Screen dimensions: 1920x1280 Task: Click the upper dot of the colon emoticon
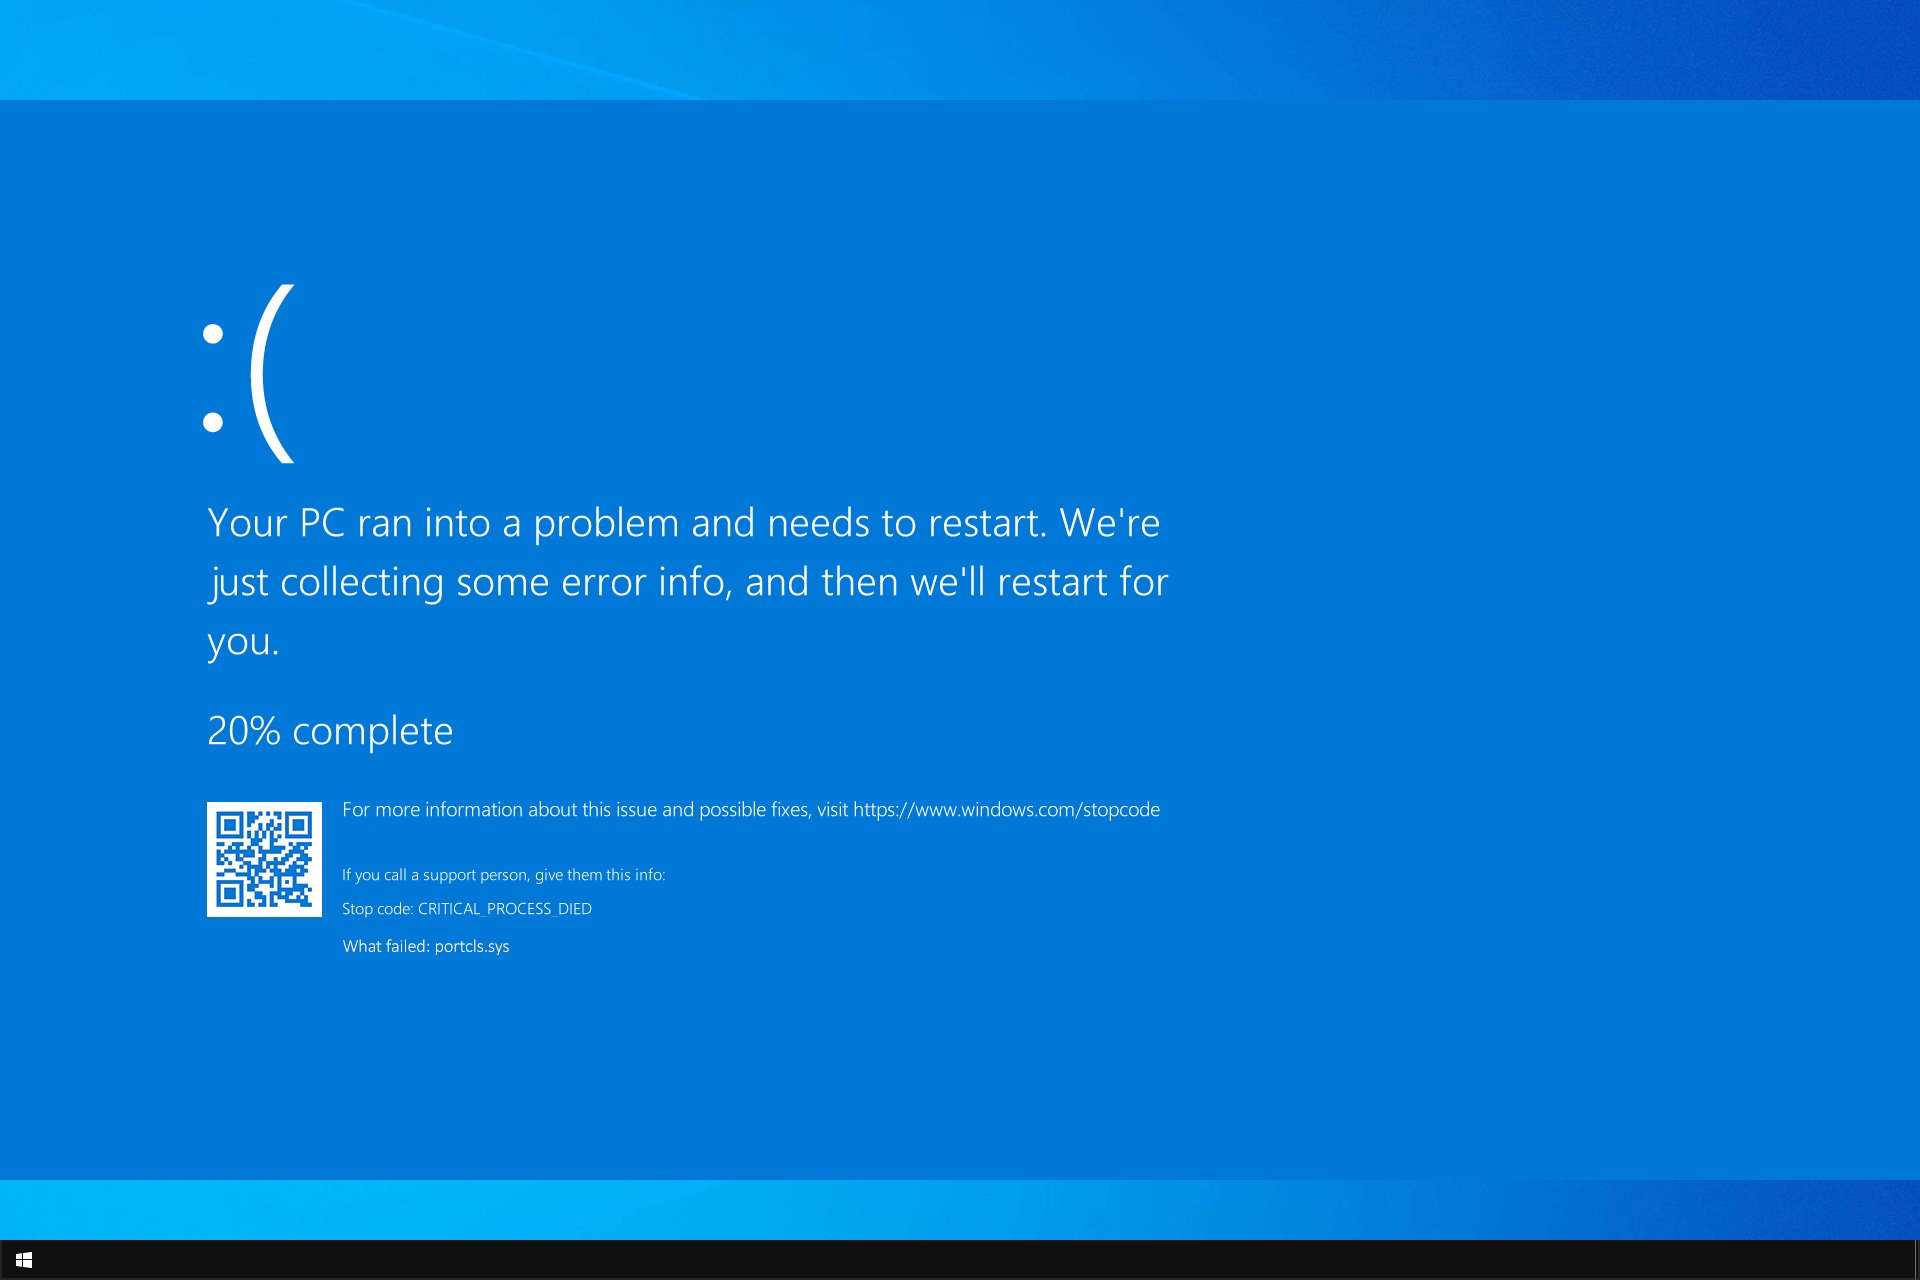[213, 334]
